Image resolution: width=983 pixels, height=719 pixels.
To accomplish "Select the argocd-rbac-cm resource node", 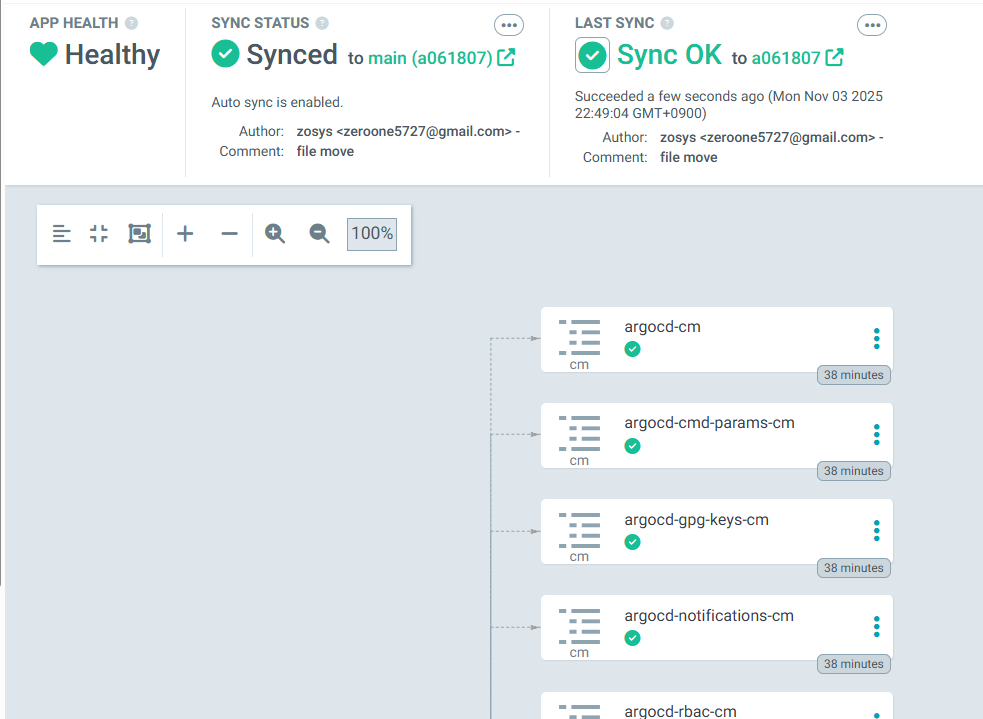I will click(717, 705).
